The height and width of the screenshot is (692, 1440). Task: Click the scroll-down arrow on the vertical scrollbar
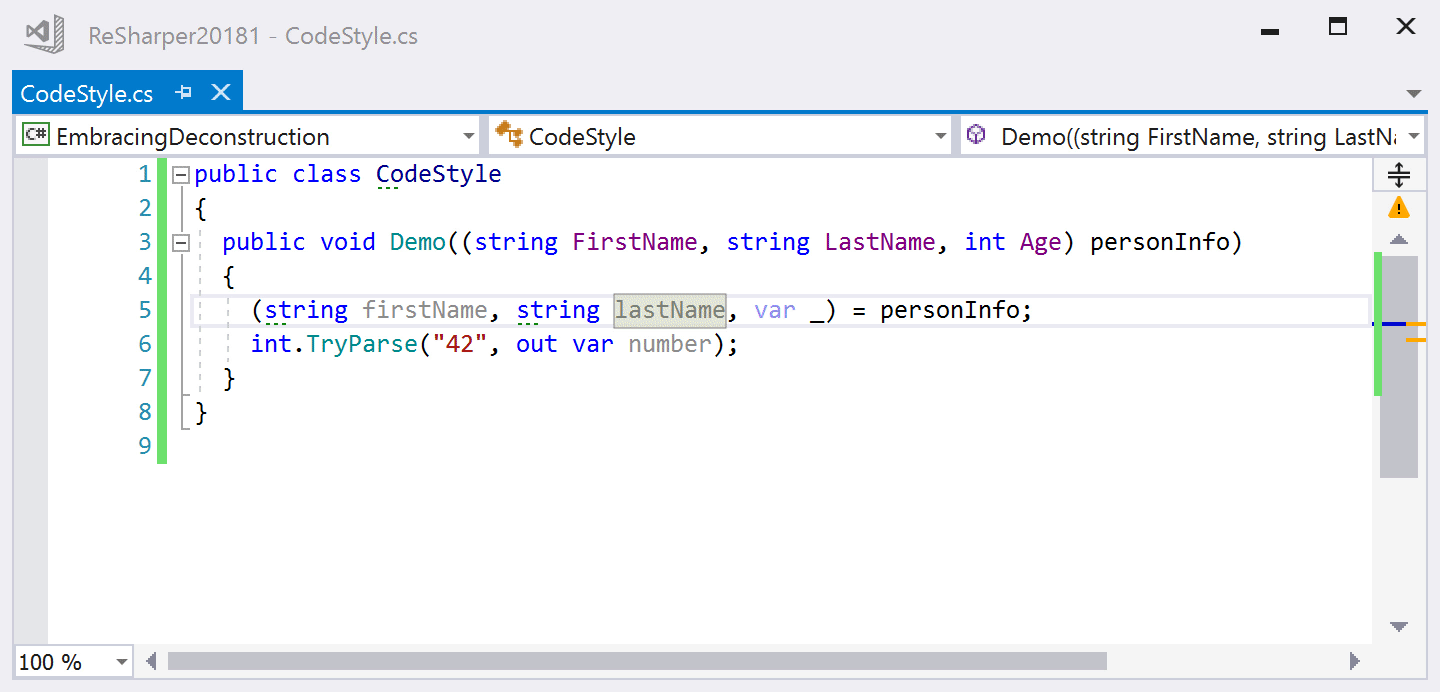(1398, 625)
